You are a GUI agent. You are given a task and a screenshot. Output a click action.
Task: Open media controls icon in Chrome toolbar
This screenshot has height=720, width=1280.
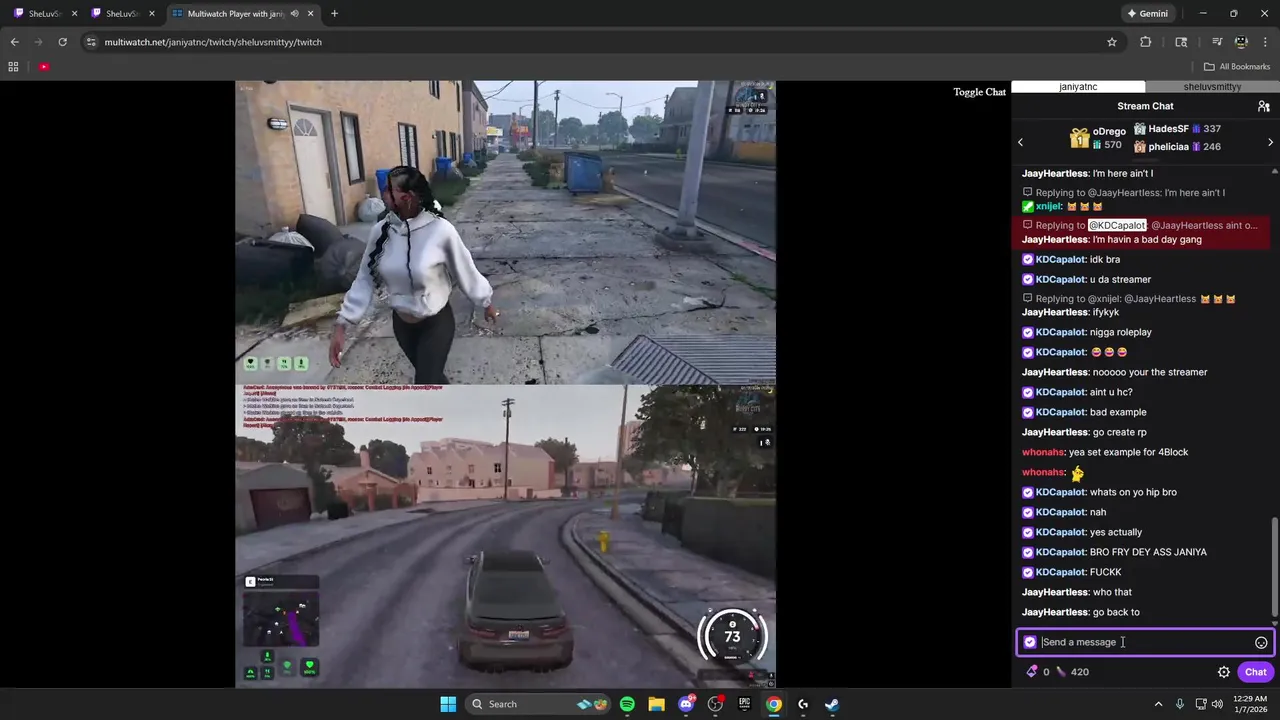1217,42
